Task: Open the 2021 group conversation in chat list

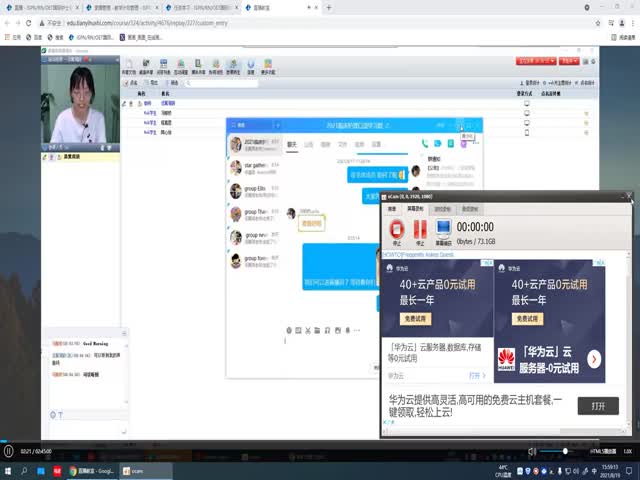Action: (x=255, y=144)
